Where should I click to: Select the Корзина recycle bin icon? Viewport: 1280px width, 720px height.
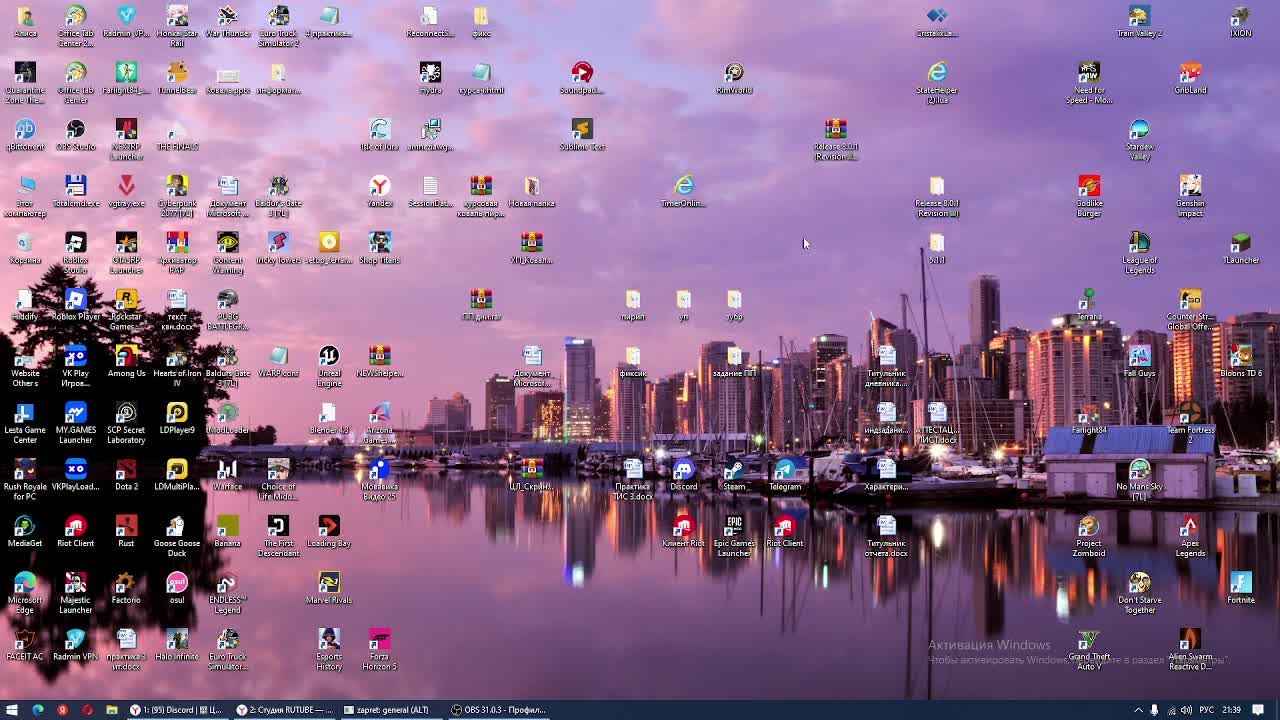[25, 249]
